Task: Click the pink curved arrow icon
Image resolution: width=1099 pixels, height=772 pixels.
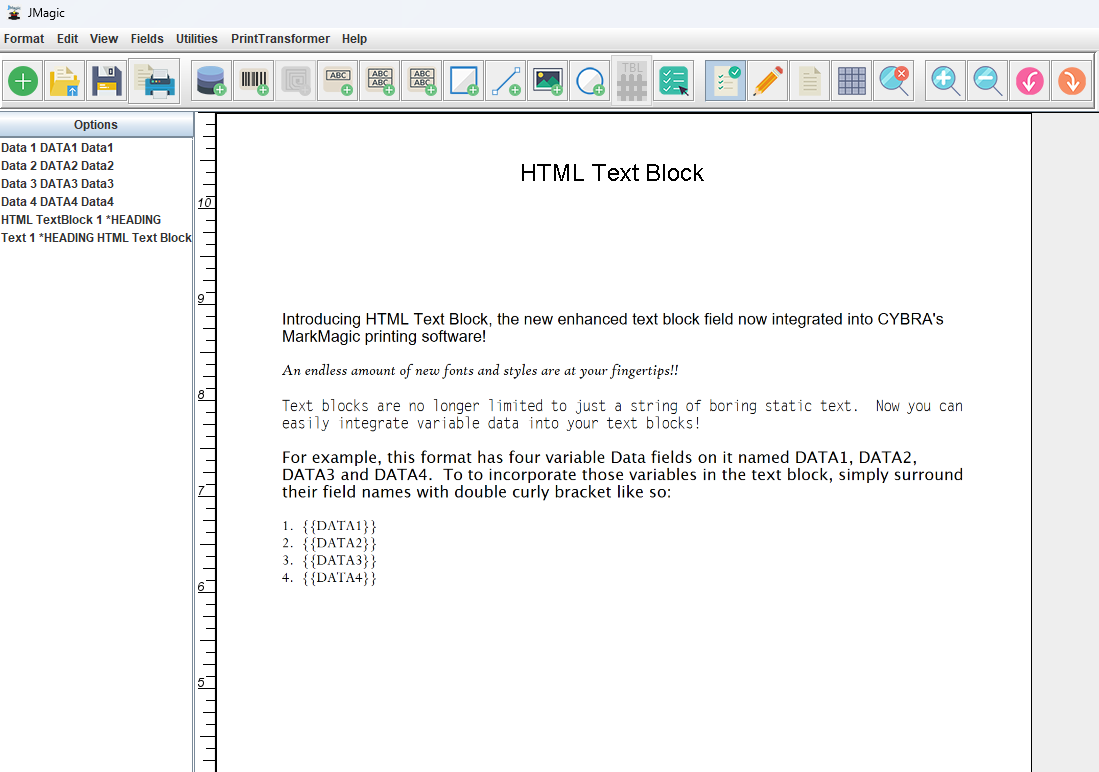Action: (x=1030, y=81)
